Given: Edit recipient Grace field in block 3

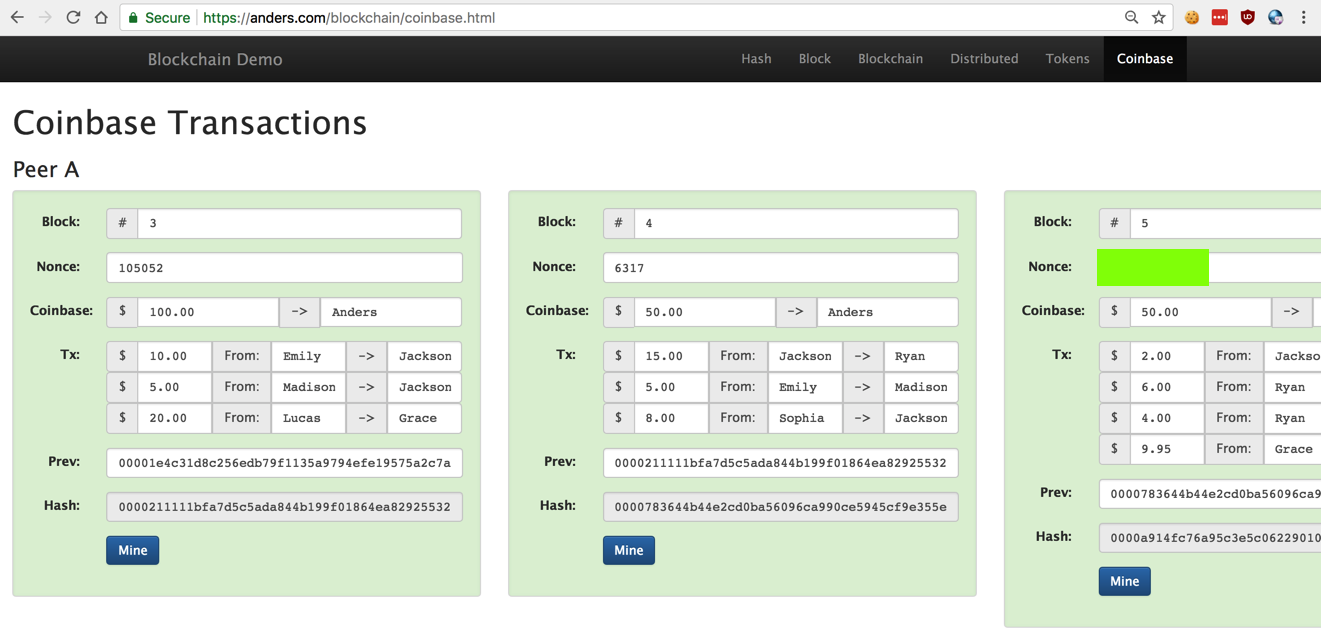Looking at the screenshot, I should [x=425, y=418].
